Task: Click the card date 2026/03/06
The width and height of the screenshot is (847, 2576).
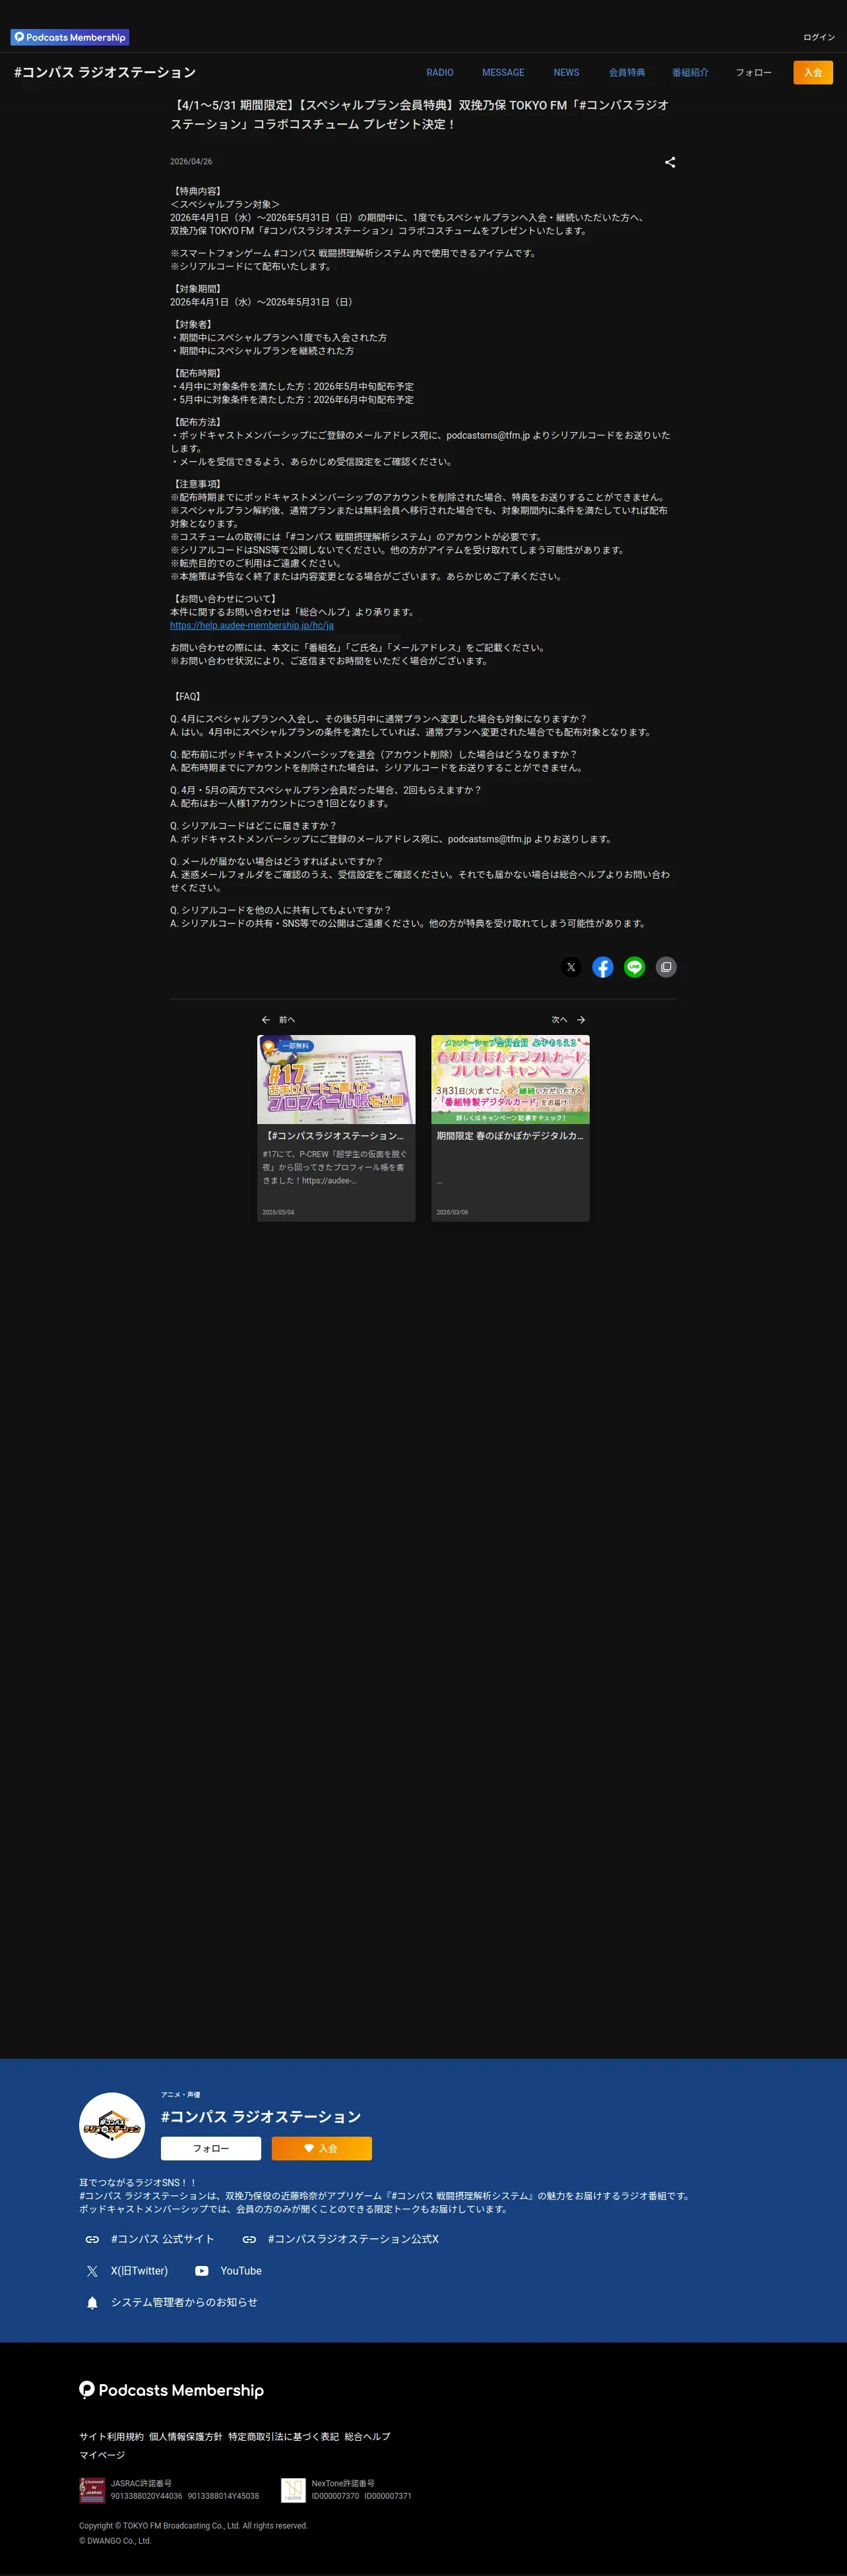Action: 452,1212
